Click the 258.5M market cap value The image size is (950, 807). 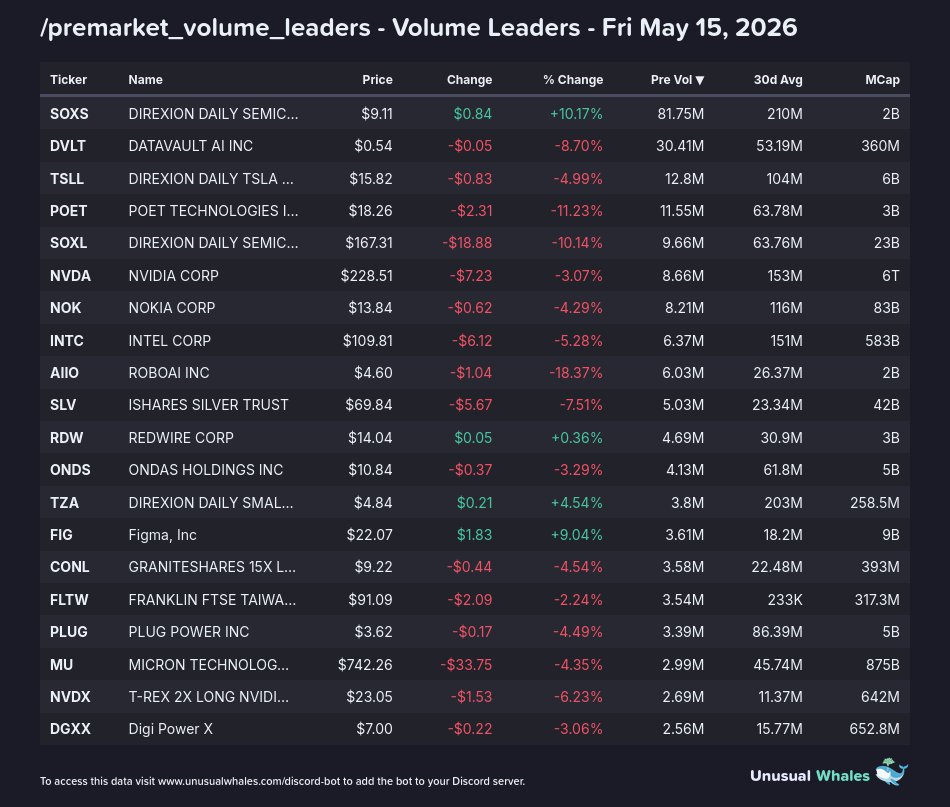[x=875, y=503]
